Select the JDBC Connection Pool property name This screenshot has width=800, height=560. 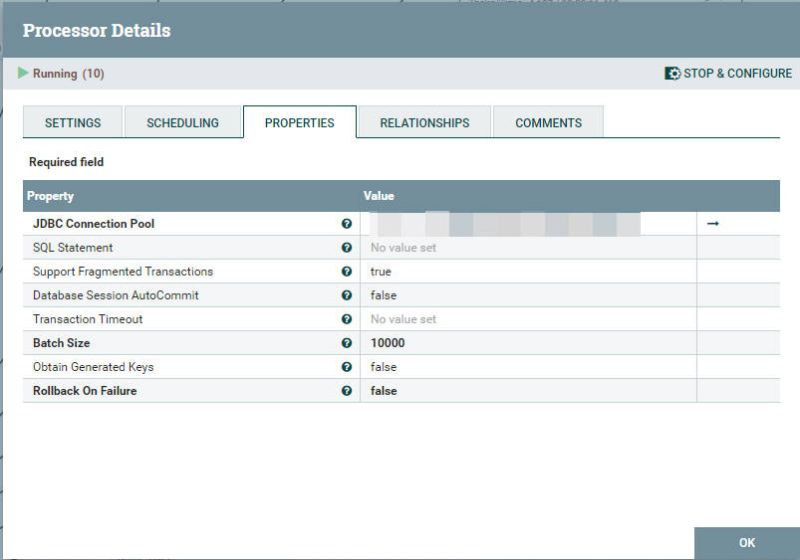click(93, 223)
